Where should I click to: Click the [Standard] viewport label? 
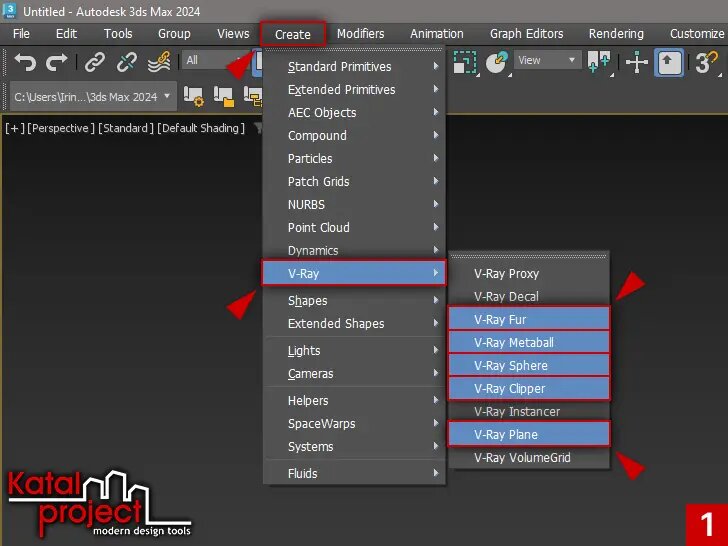pyautogui.click(x=126, y=128)
